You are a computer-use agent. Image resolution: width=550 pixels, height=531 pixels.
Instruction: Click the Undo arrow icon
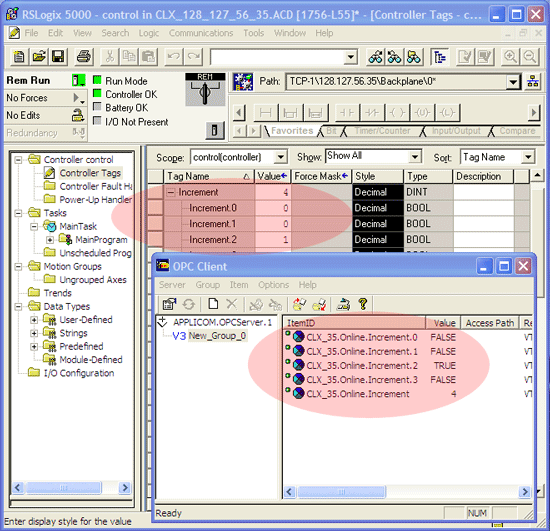[174, 57]
